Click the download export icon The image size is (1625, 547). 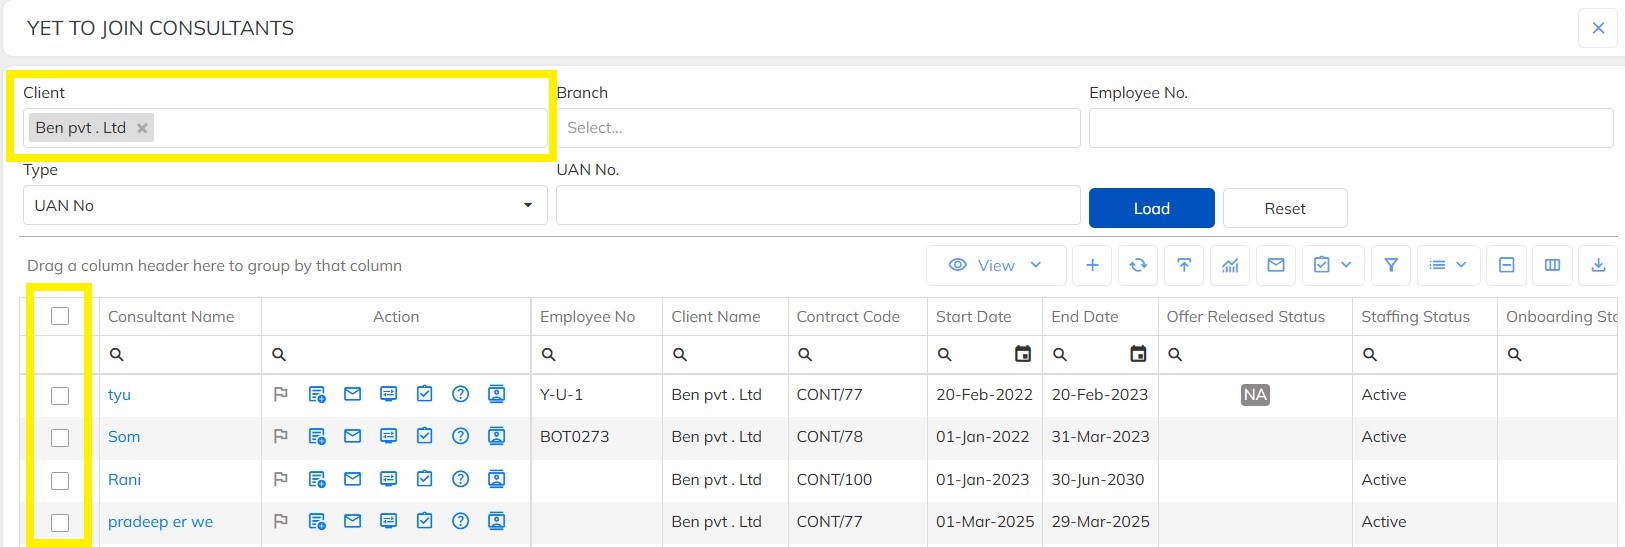pyautogui.click(x=1598, y=265)
